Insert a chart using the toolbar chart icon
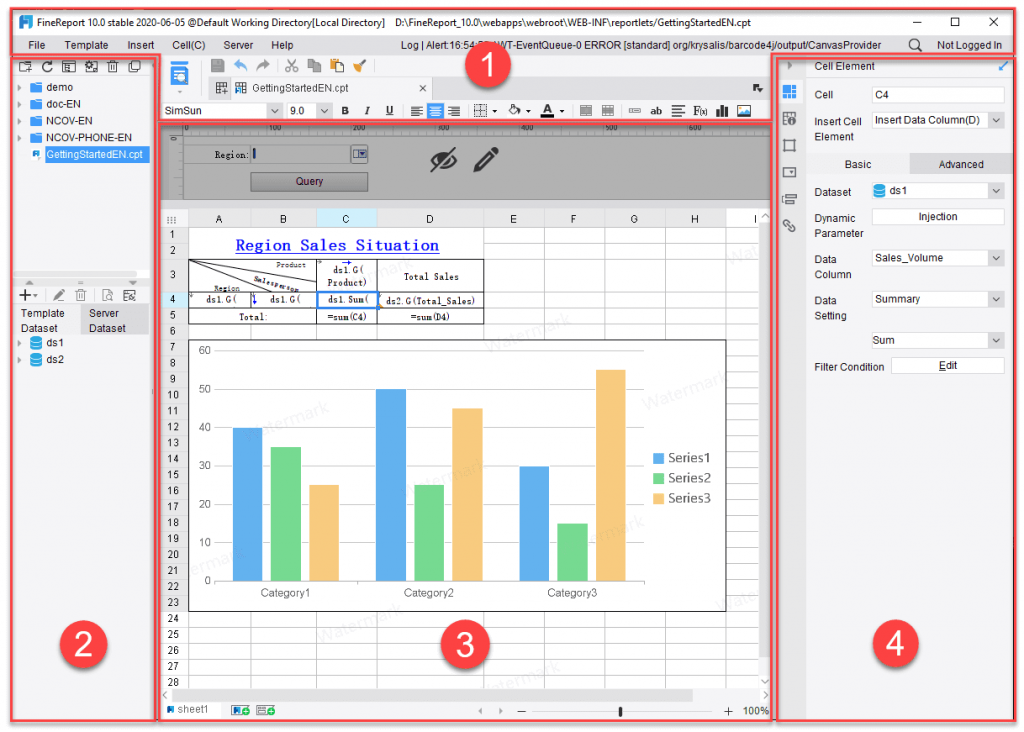 tap(722, 111)
